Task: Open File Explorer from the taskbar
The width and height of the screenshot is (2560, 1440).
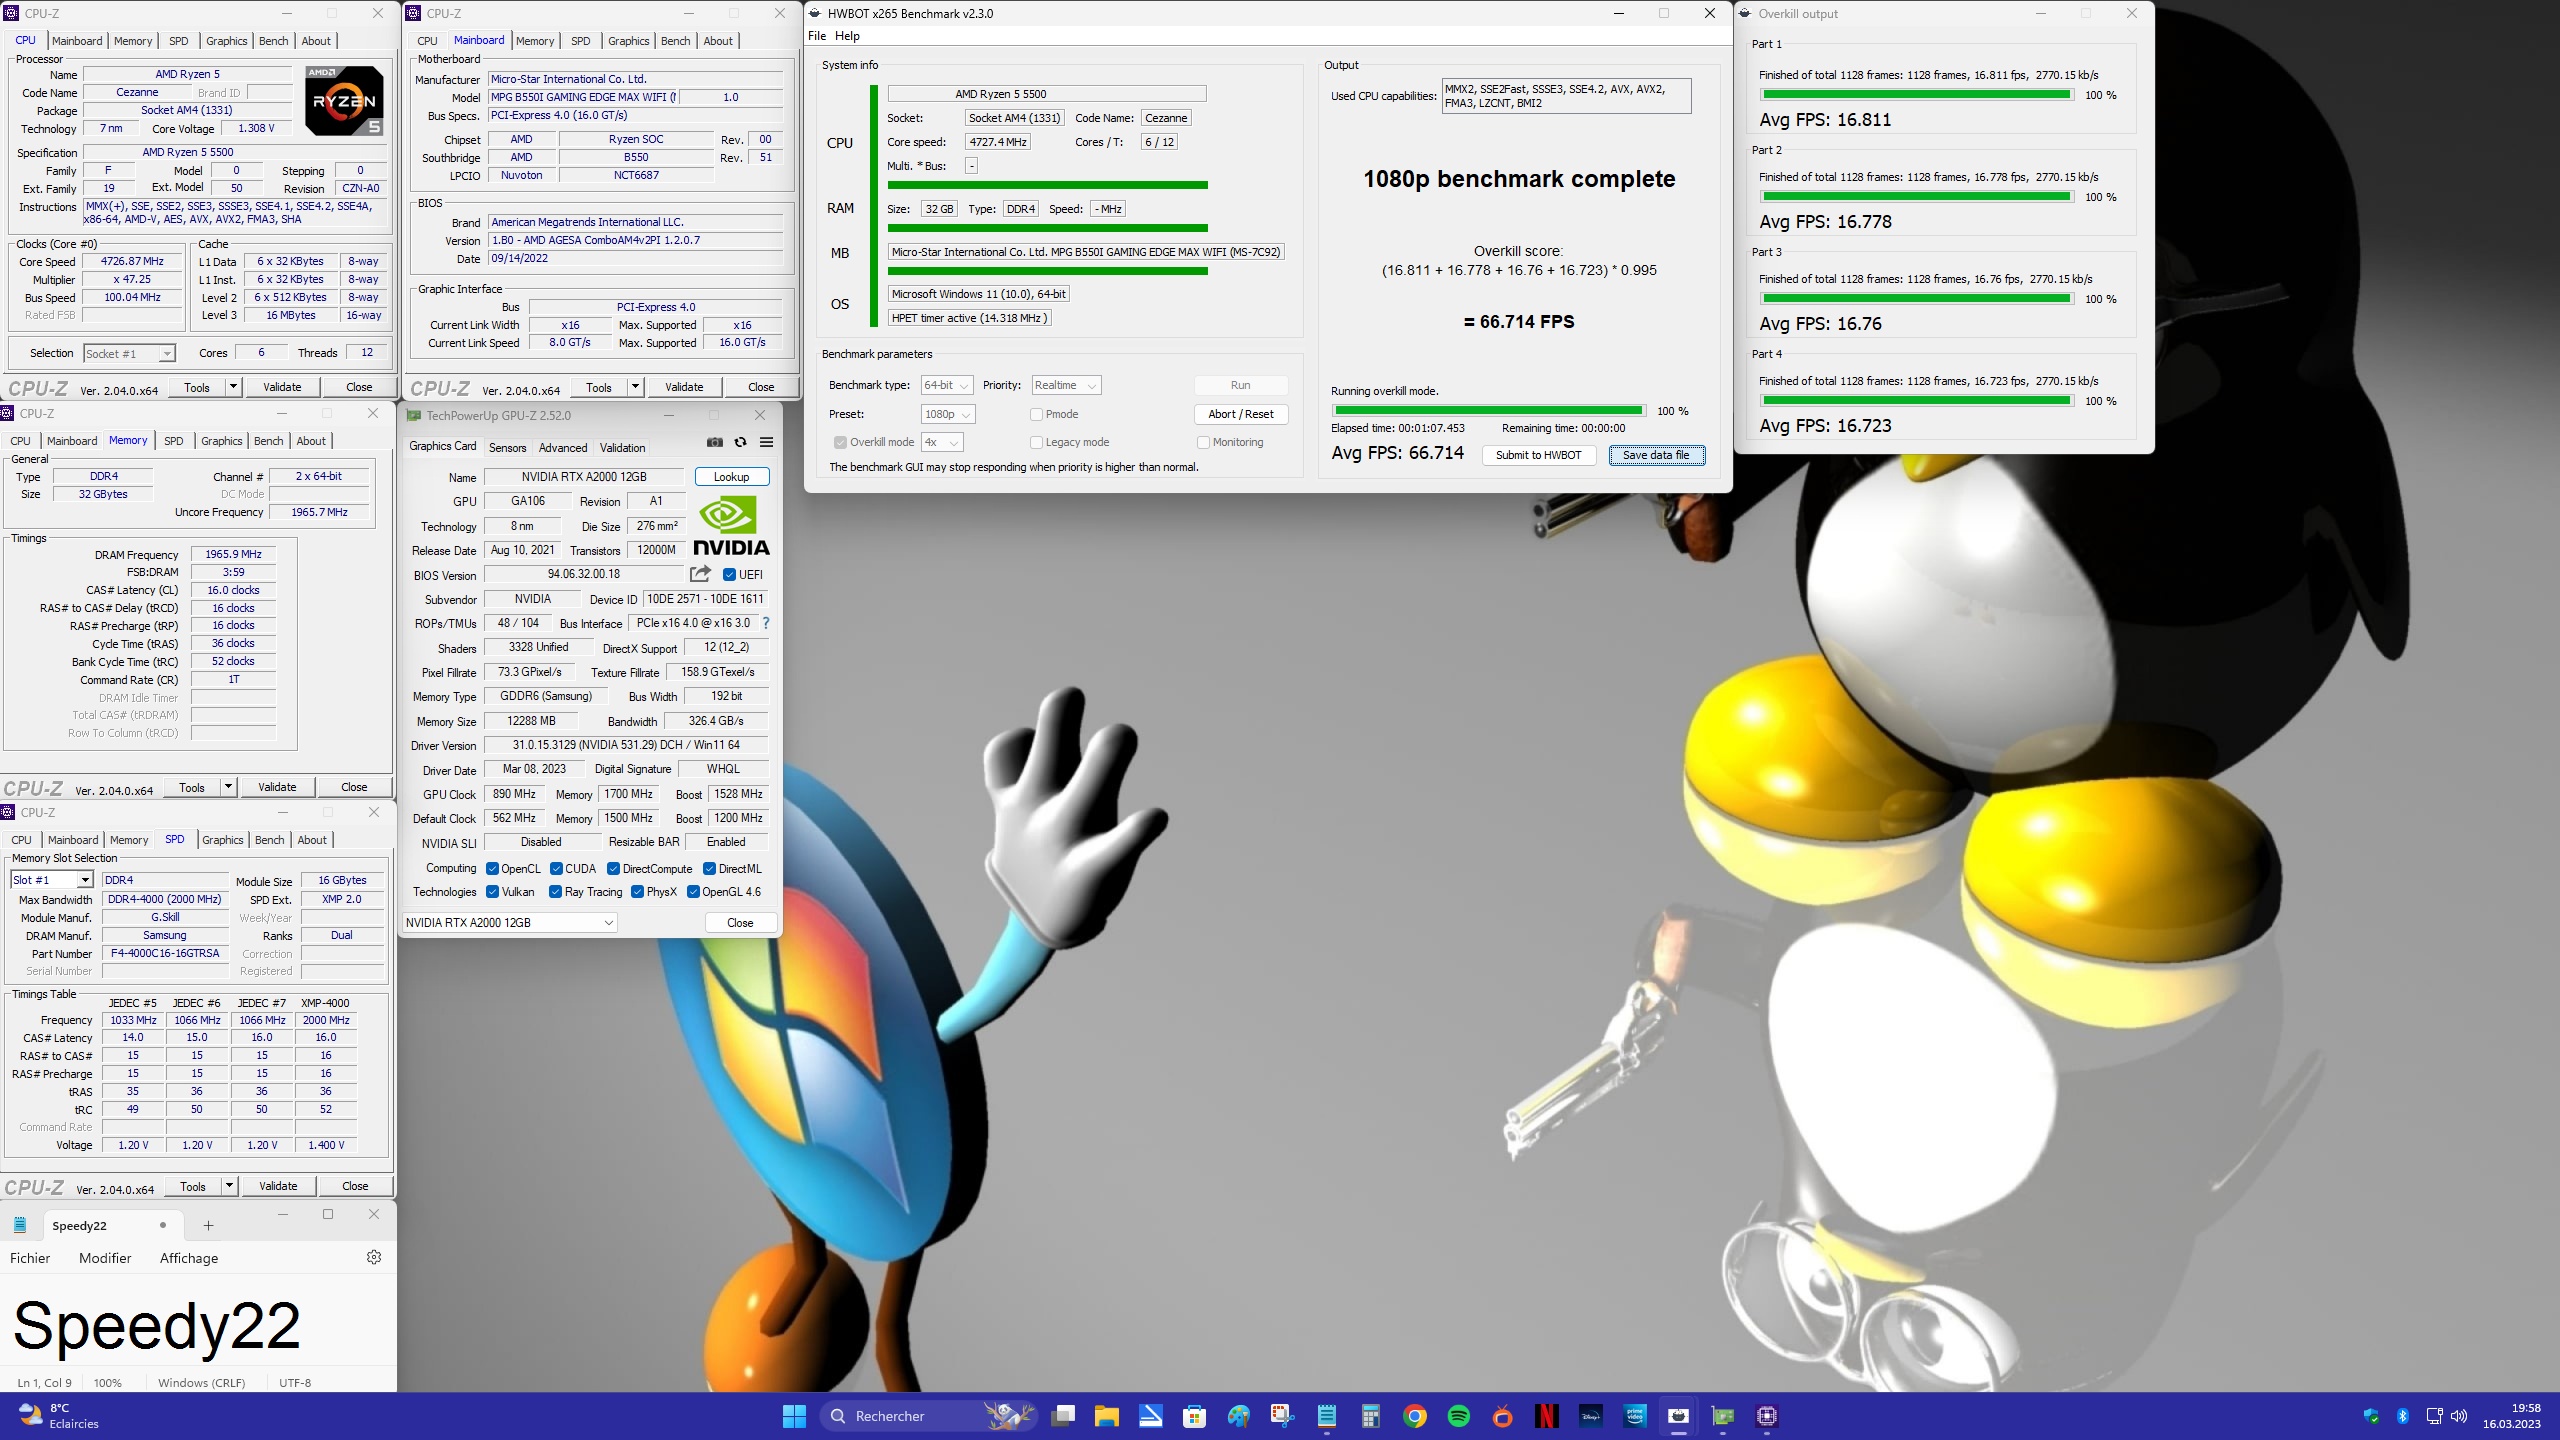Action: (1107, 1416)
